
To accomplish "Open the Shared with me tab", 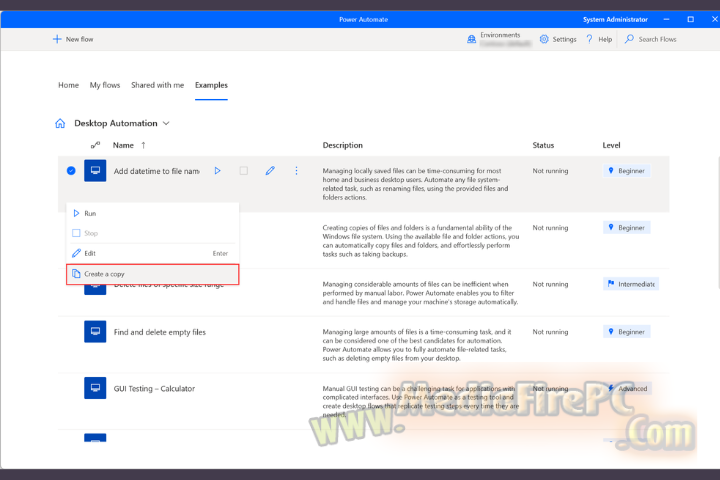I will point(158,85).
